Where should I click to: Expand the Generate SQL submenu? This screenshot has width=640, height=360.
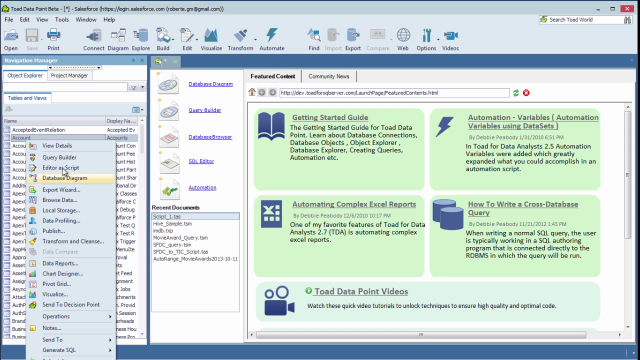[71, 350]
